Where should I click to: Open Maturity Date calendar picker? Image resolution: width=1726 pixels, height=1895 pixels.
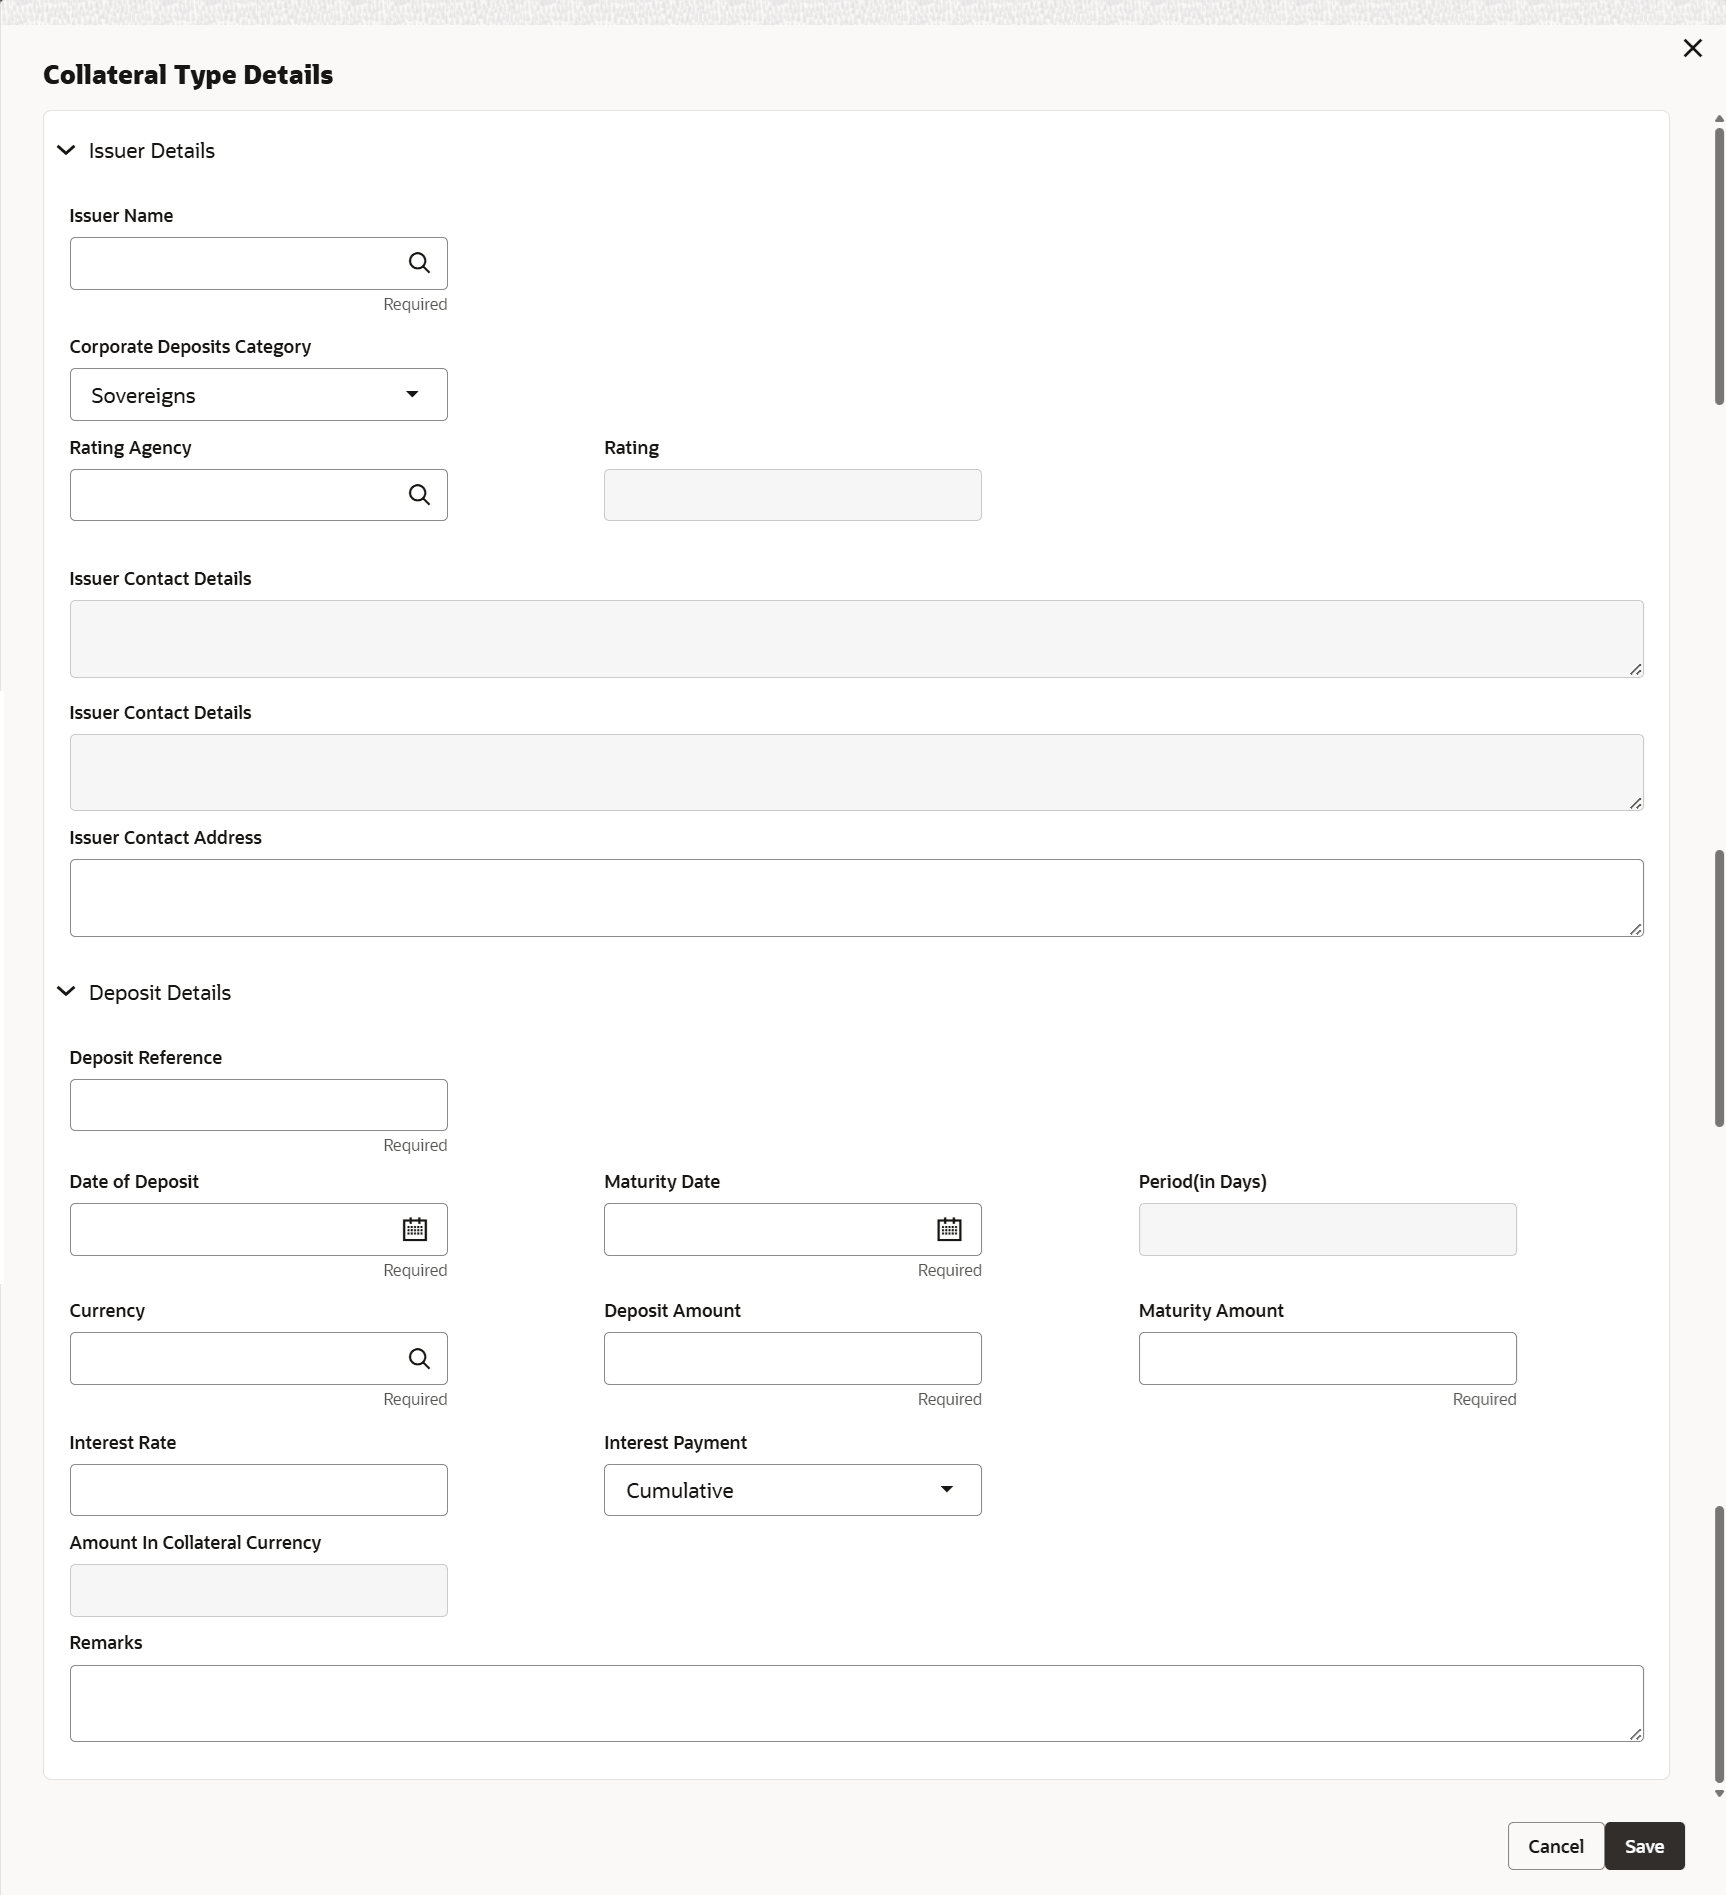click(x=949, y=1229)
